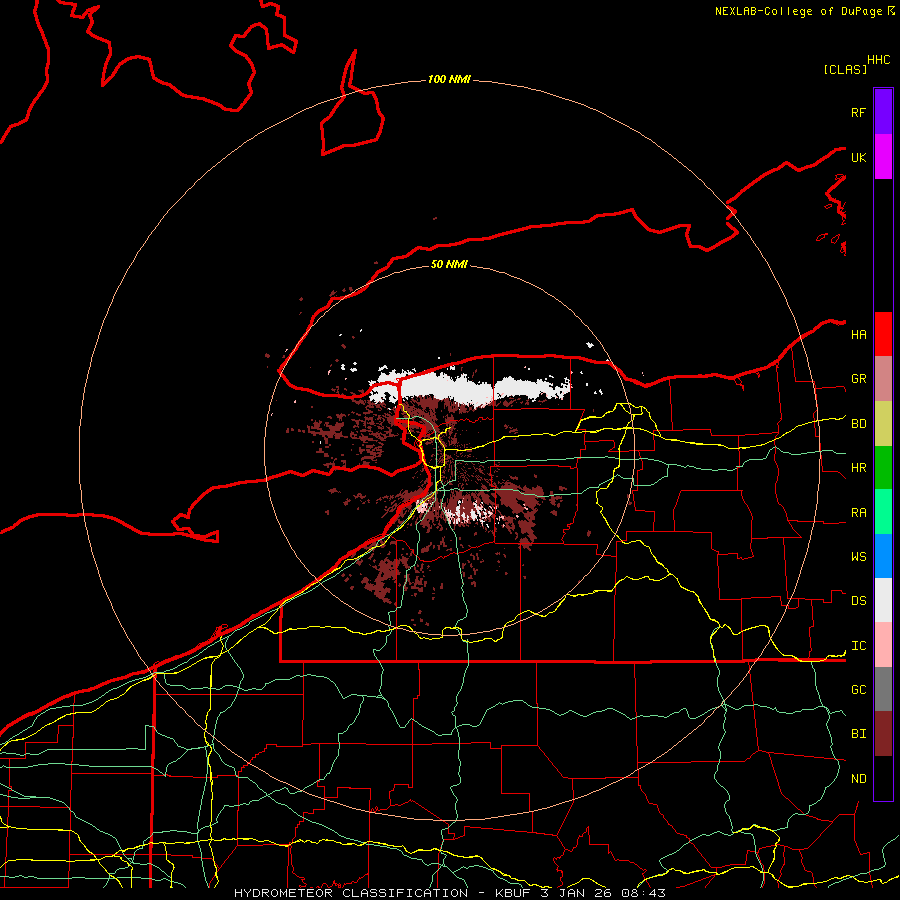
Task: Click the WS blue legend swatch
Action: point(883,556)
